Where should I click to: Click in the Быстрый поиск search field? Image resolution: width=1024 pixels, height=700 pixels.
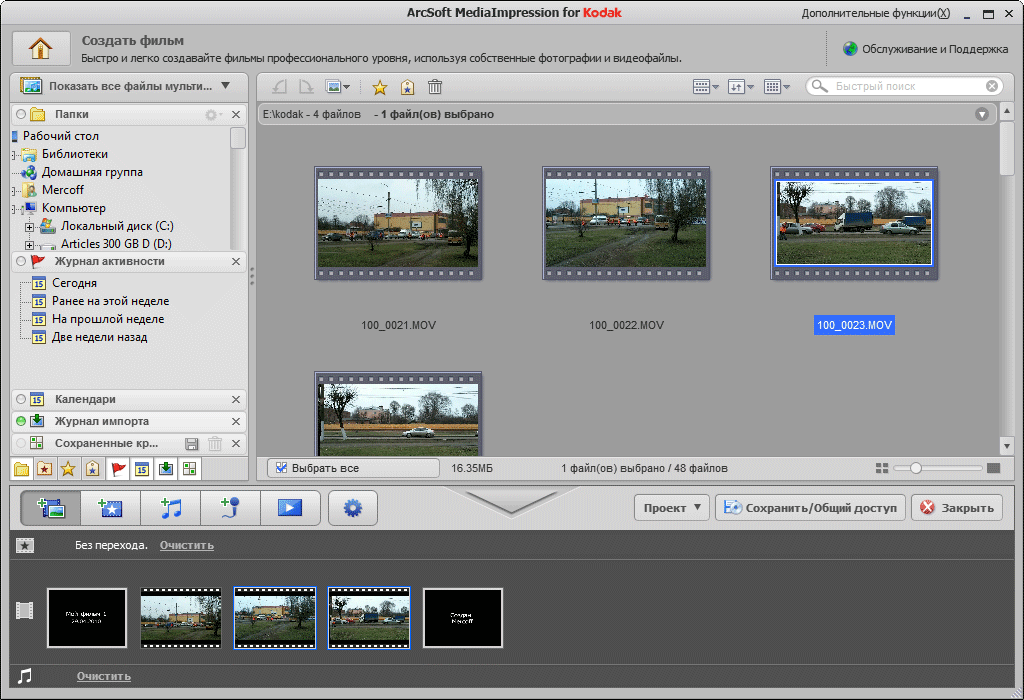[904, 86]
